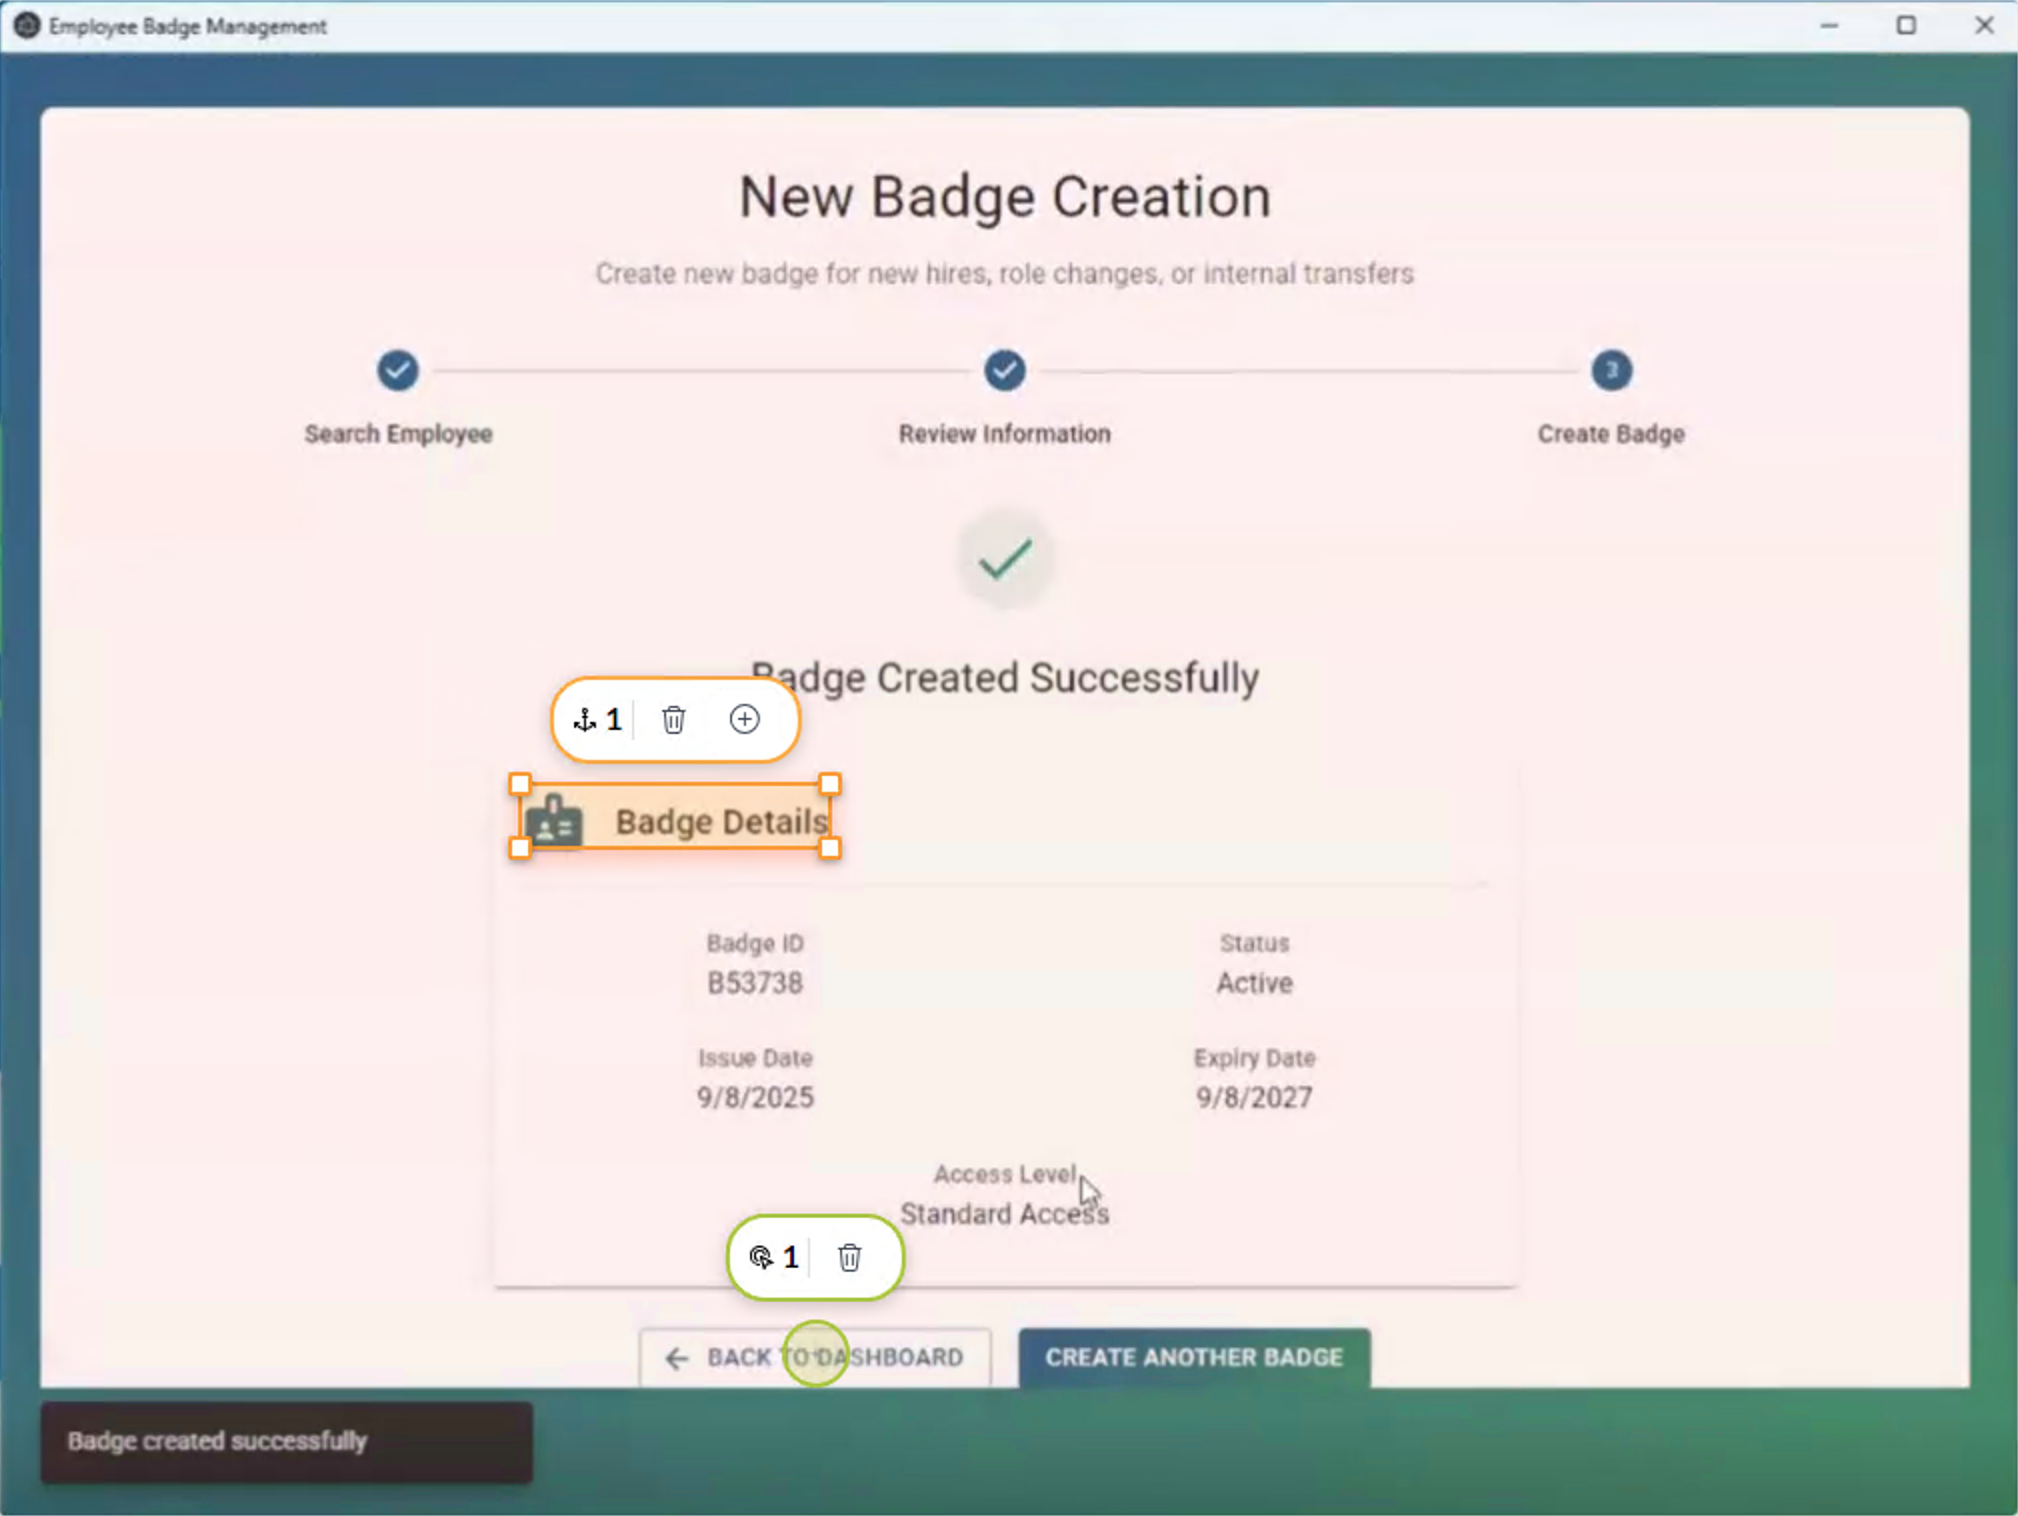
Task: Delete click step 1 via trash icon
Action: pyautogui.click(x=849, y=1257)
